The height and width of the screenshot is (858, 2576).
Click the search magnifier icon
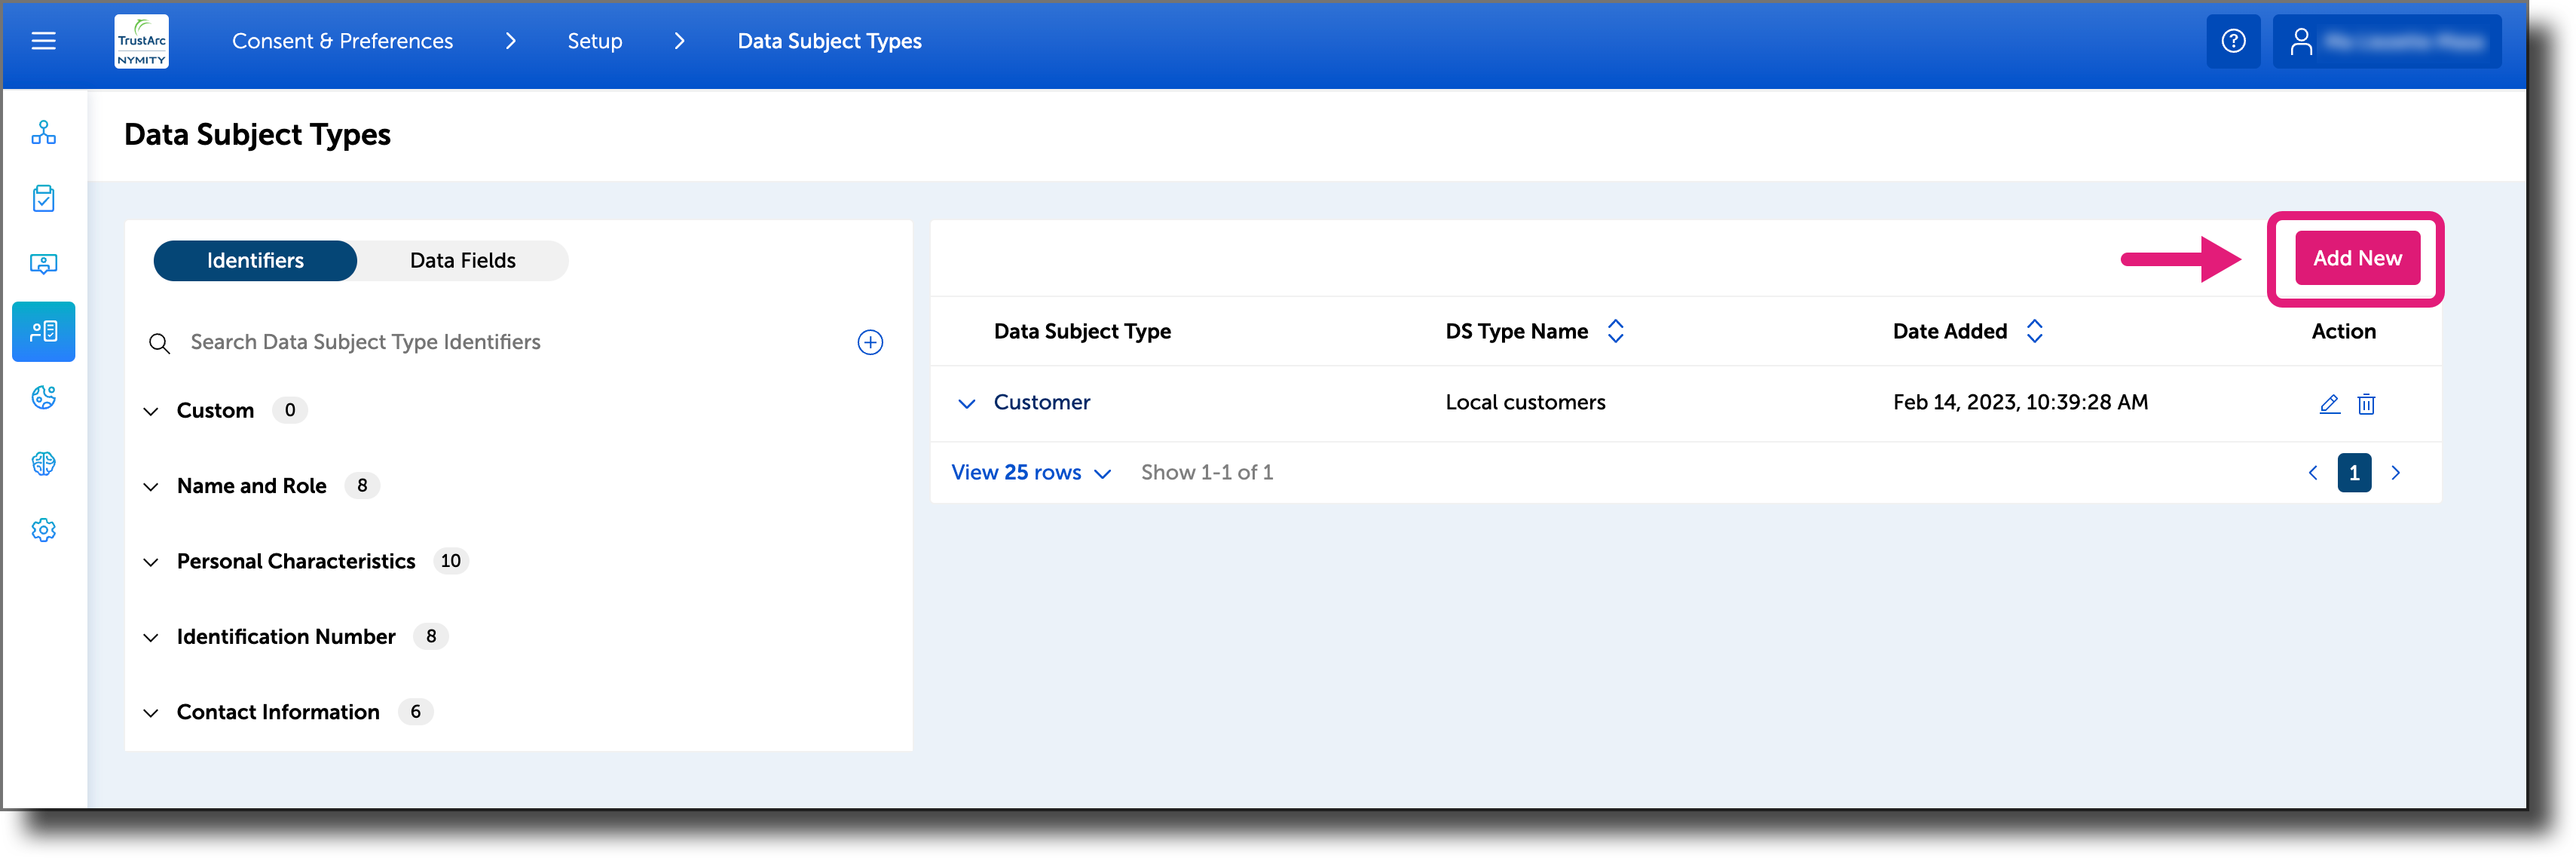(x=159, y=343)
